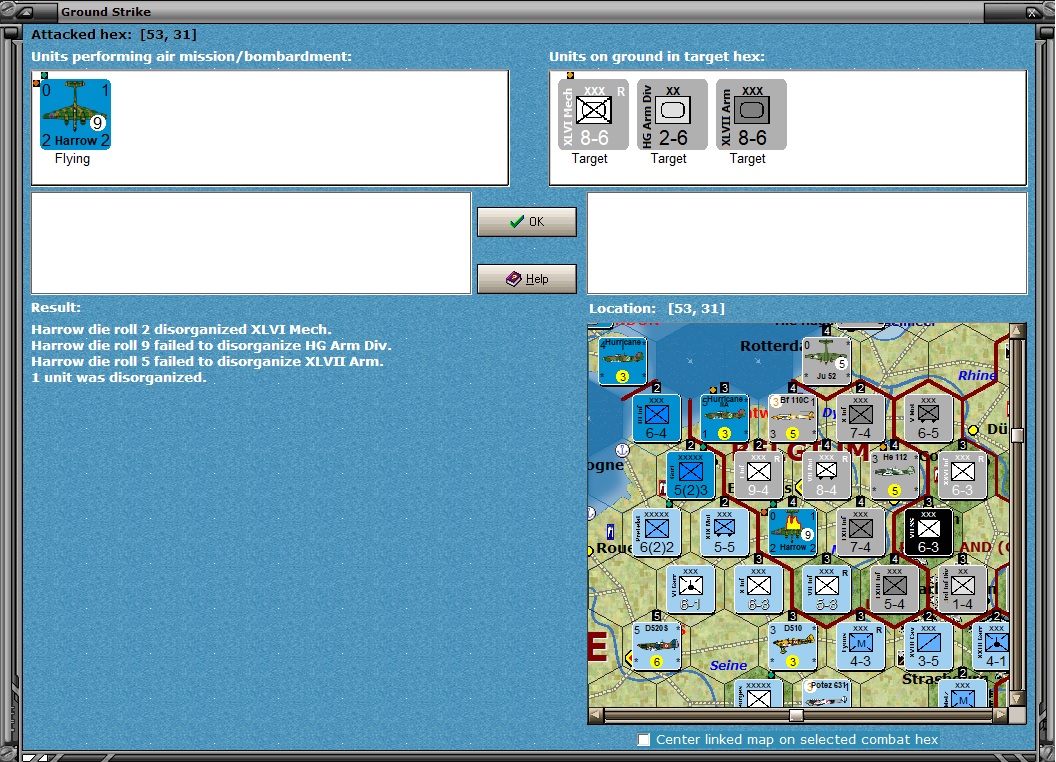Click the XVIII Cav 3-5 cavalry counter
The image size is (1056, 762).
[928, 645]
